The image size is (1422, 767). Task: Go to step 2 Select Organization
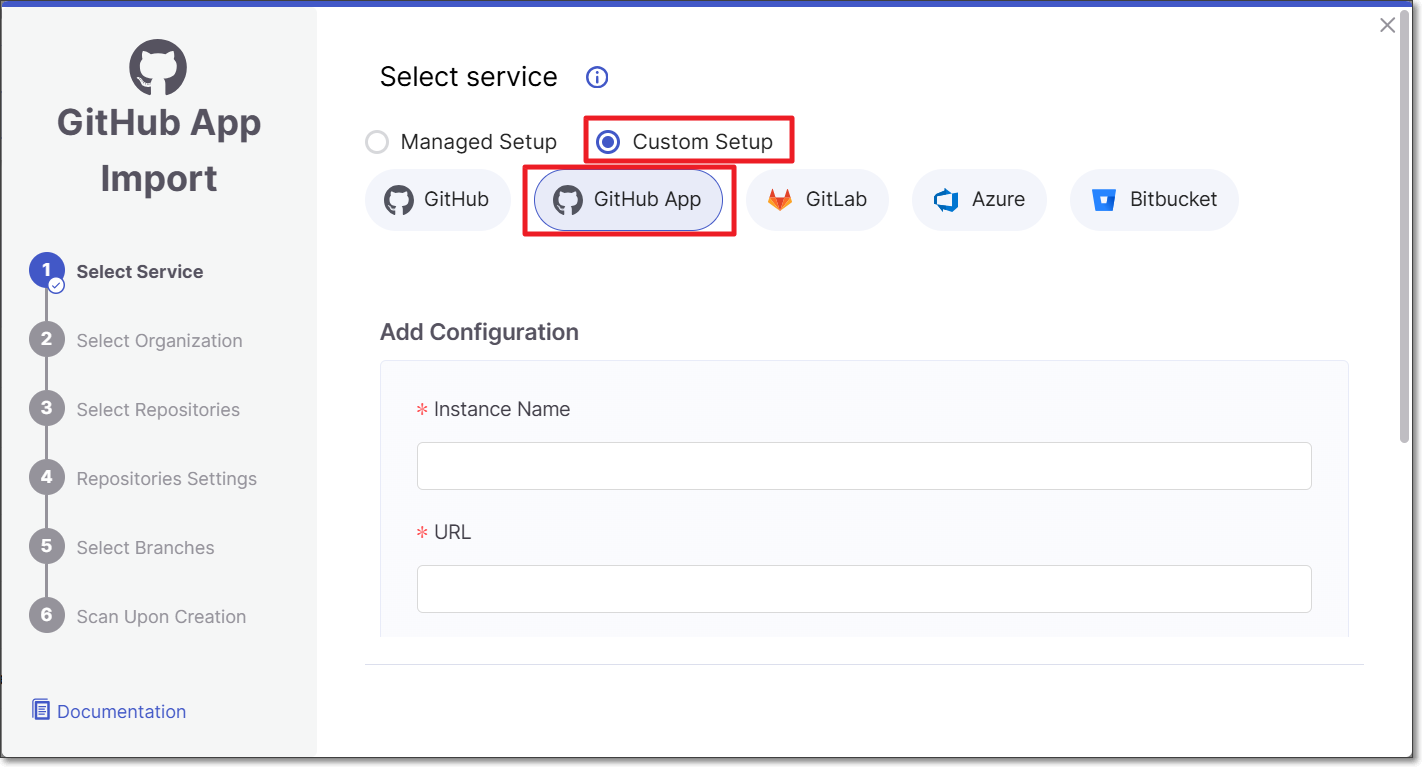tap(136, 341)
